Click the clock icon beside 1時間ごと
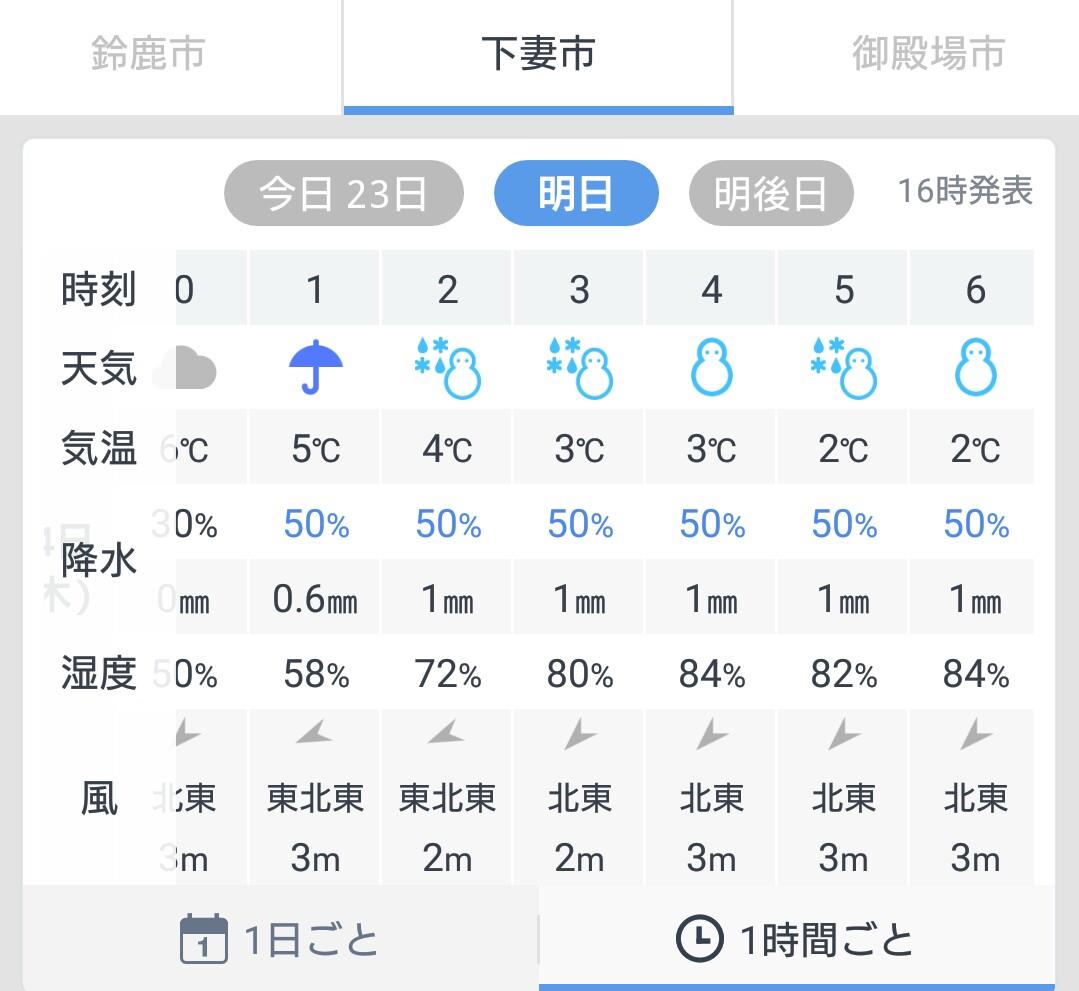The width and height of the screenshot is (1079, 991). 699,938
